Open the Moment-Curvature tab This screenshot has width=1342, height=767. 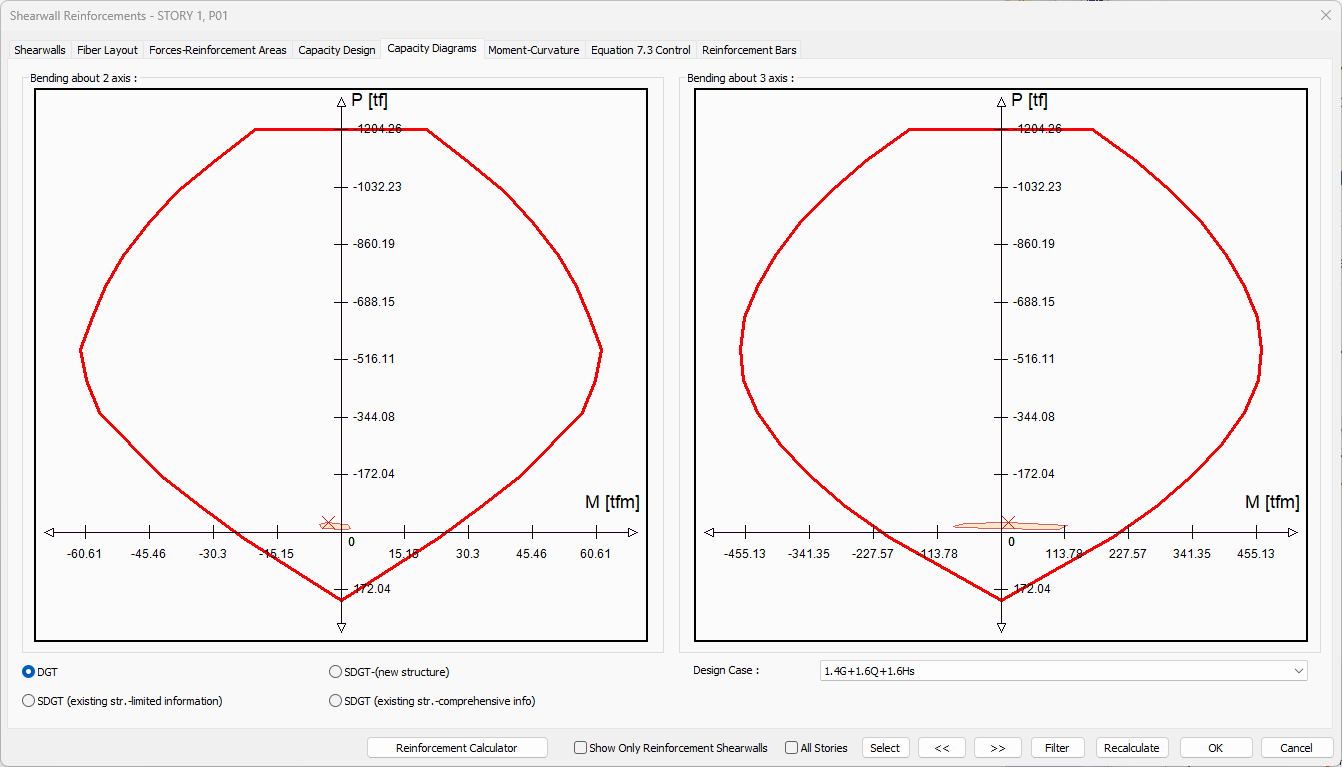point(533,50)
